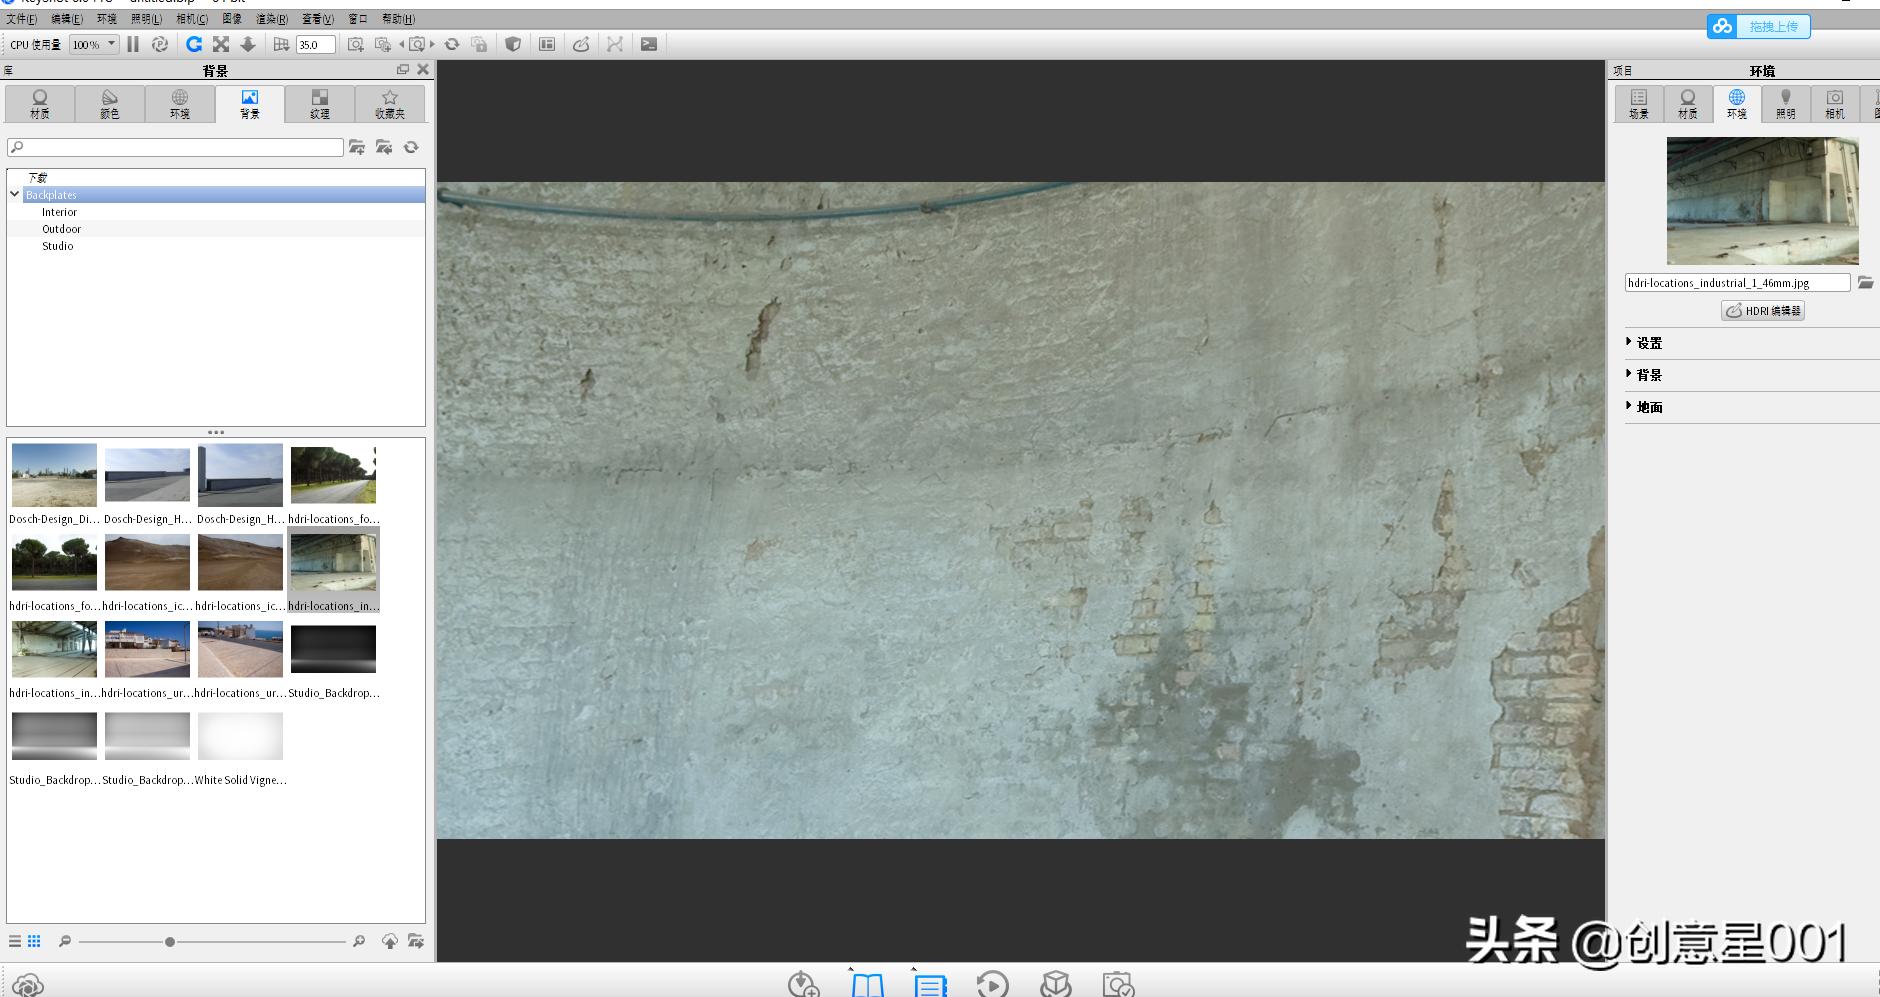Toggle performance mode icon in toolbar
Image resolution: width=1880 pixels, height=997 pixels.
(160, 44)
